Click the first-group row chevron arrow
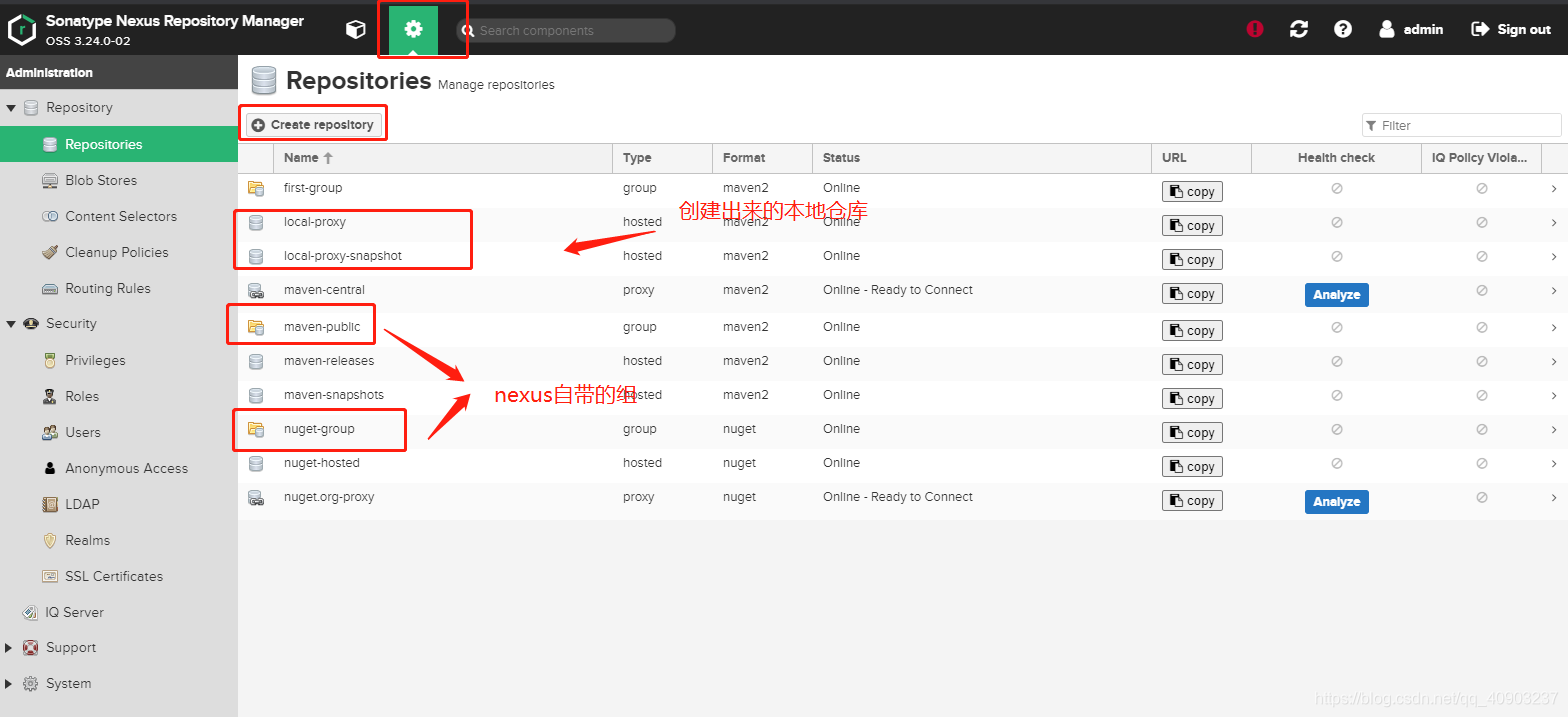 [1554, 188]
